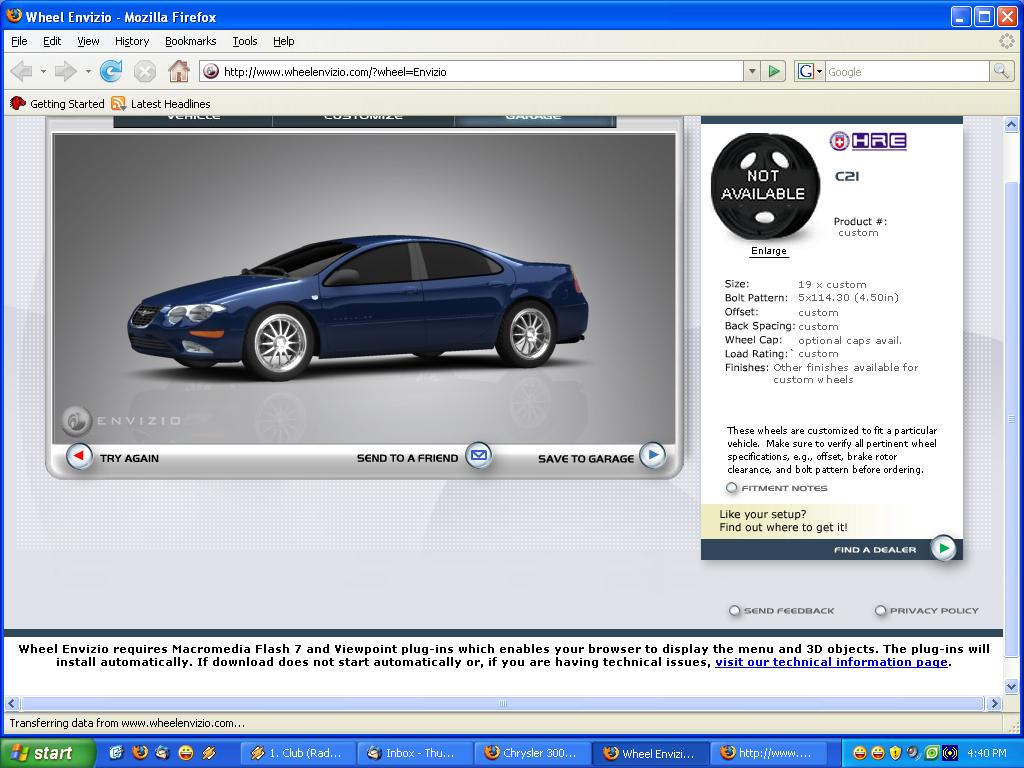Click the Save to Garage label
This screenshot has height=768, width=1024.
(x=586, y=458)
